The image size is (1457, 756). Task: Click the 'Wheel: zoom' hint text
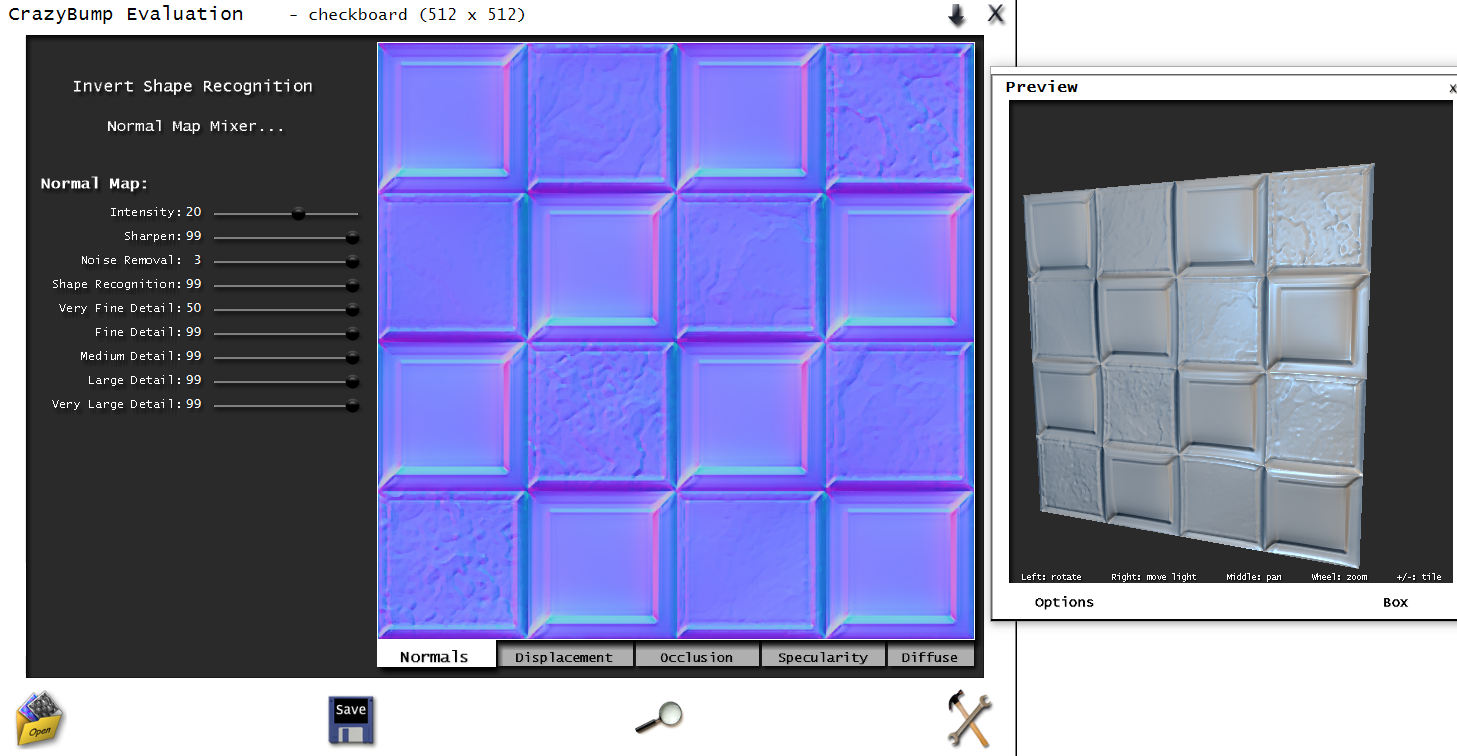point(1339,577)
